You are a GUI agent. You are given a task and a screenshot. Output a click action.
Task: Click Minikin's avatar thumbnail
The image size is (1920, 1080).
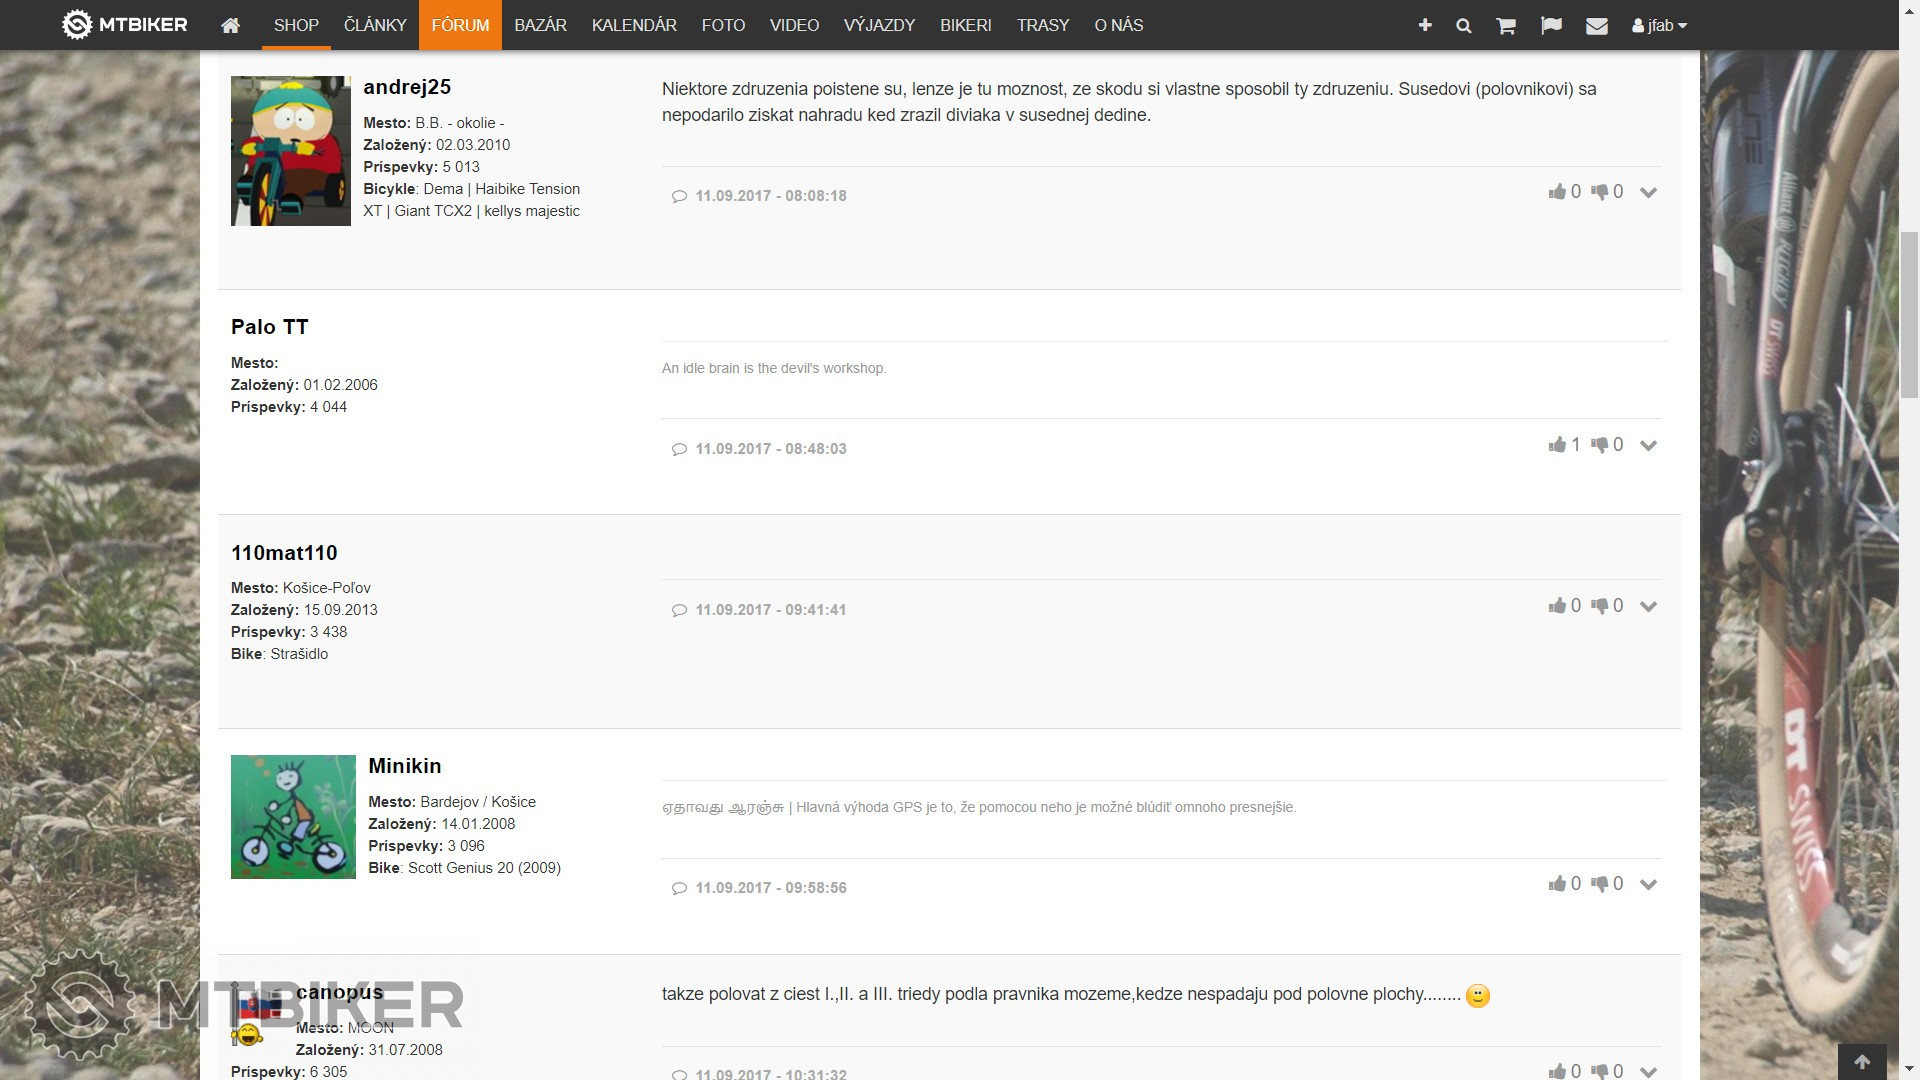[x=293, y=817]
